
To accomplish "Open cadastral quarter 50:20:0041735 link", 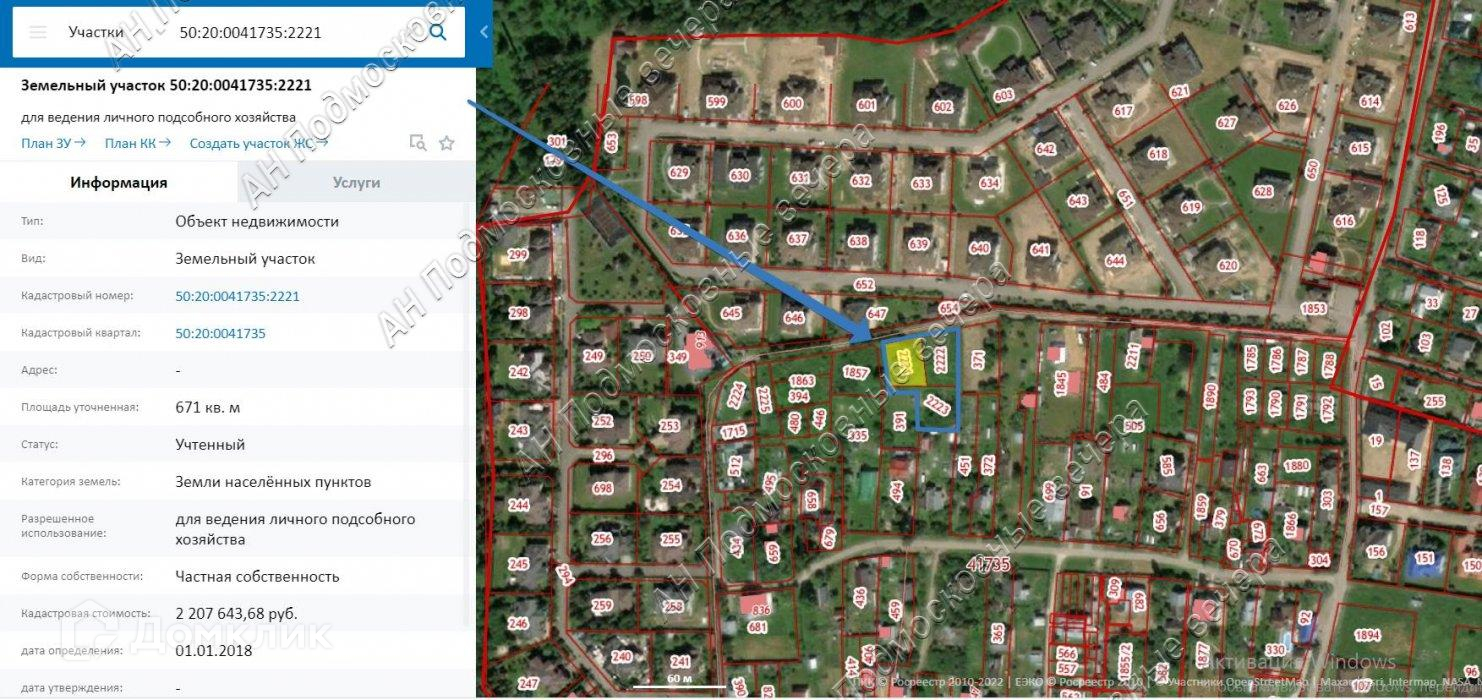I will click(x=220, y=333).
